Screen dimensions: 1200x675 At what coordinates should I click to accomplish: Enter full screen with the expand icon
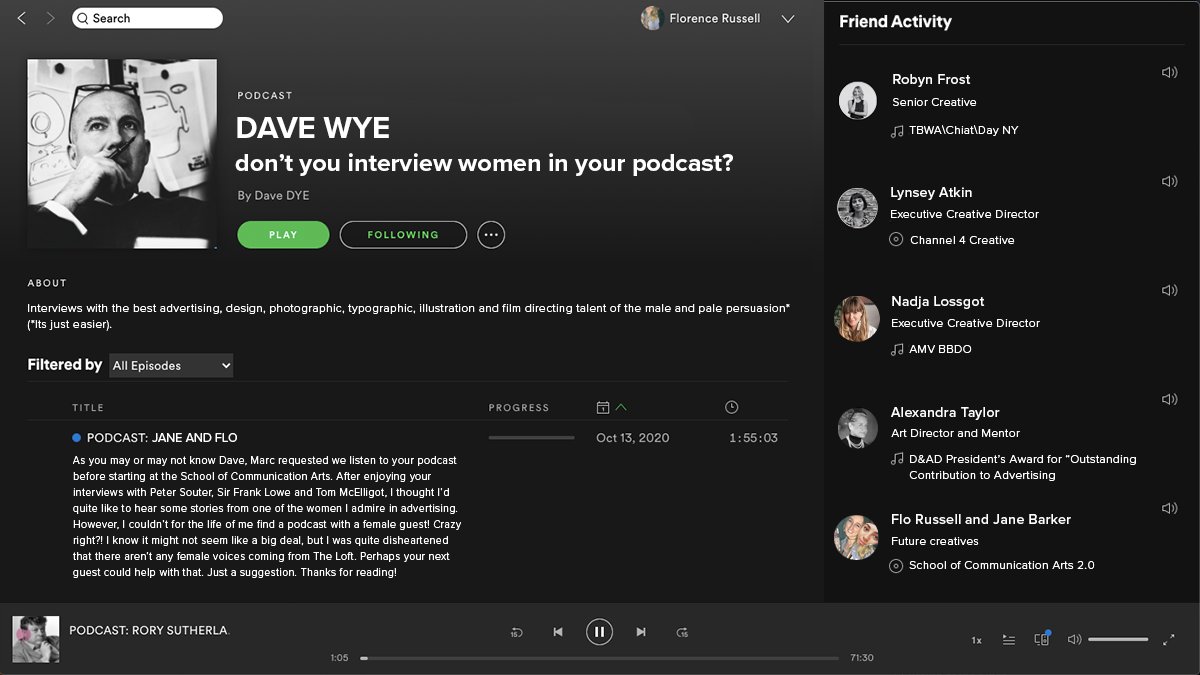[x=1168, y=640]
